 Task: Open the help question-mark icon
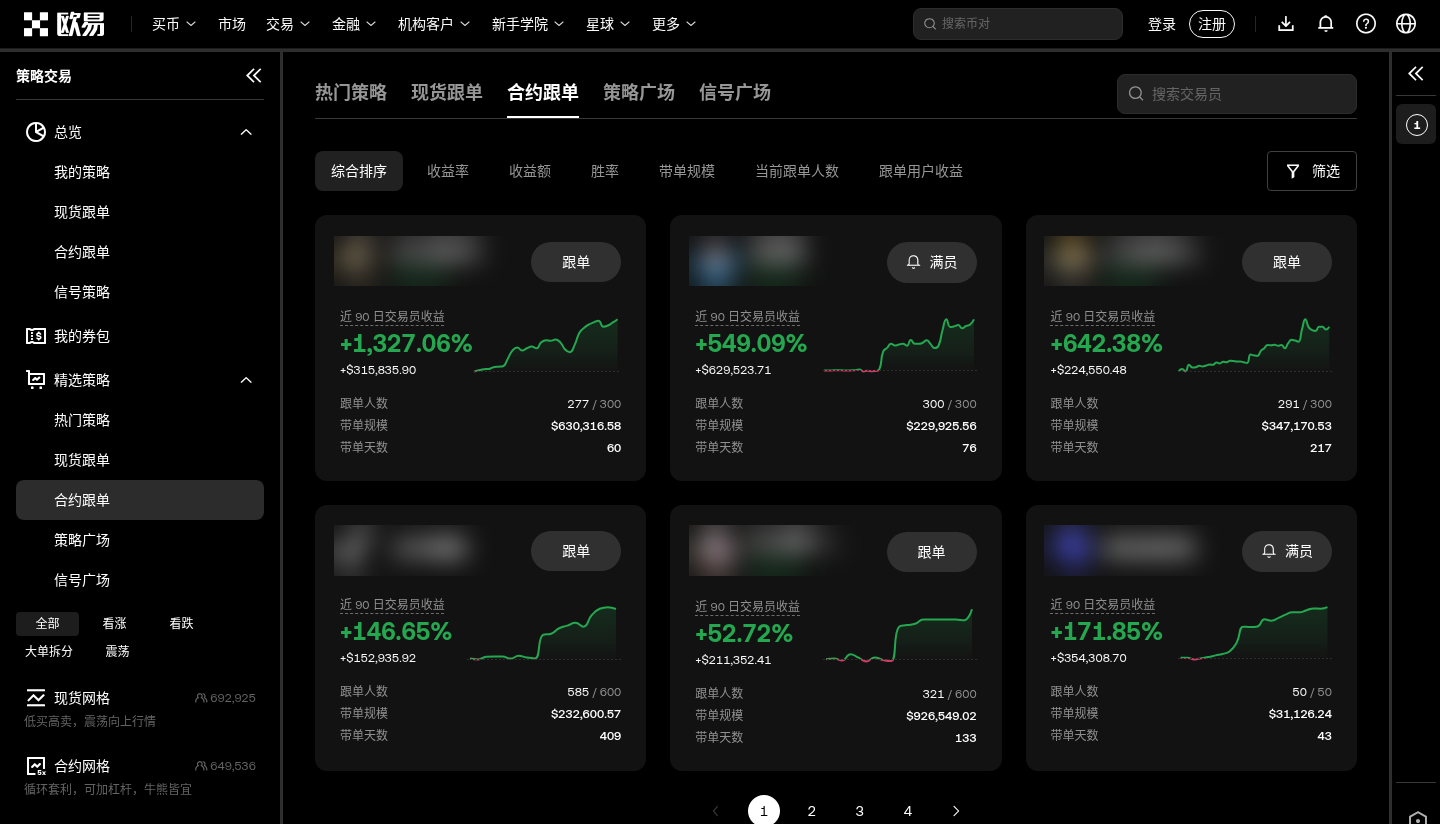click(x=1366, y=24)
